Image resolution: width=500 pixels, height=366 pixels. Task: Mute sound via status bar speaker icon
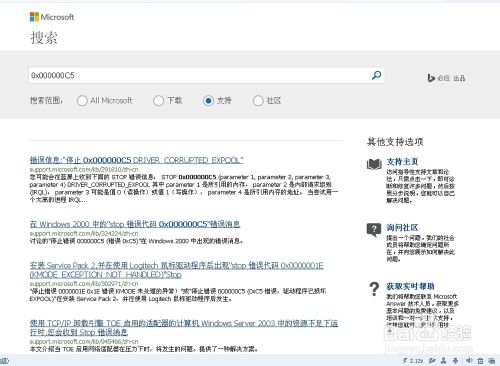[469, 360]
